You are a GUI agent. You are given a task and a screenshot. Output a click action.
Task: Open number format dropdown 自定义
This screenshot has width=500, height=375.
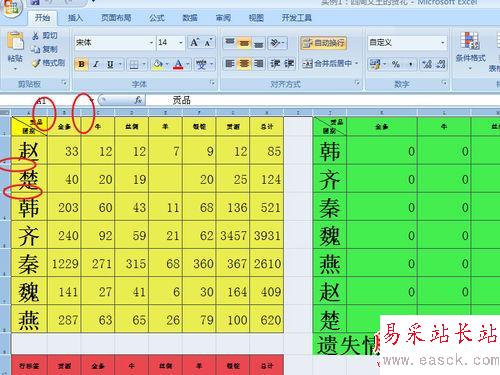click(x=443, y=43)
